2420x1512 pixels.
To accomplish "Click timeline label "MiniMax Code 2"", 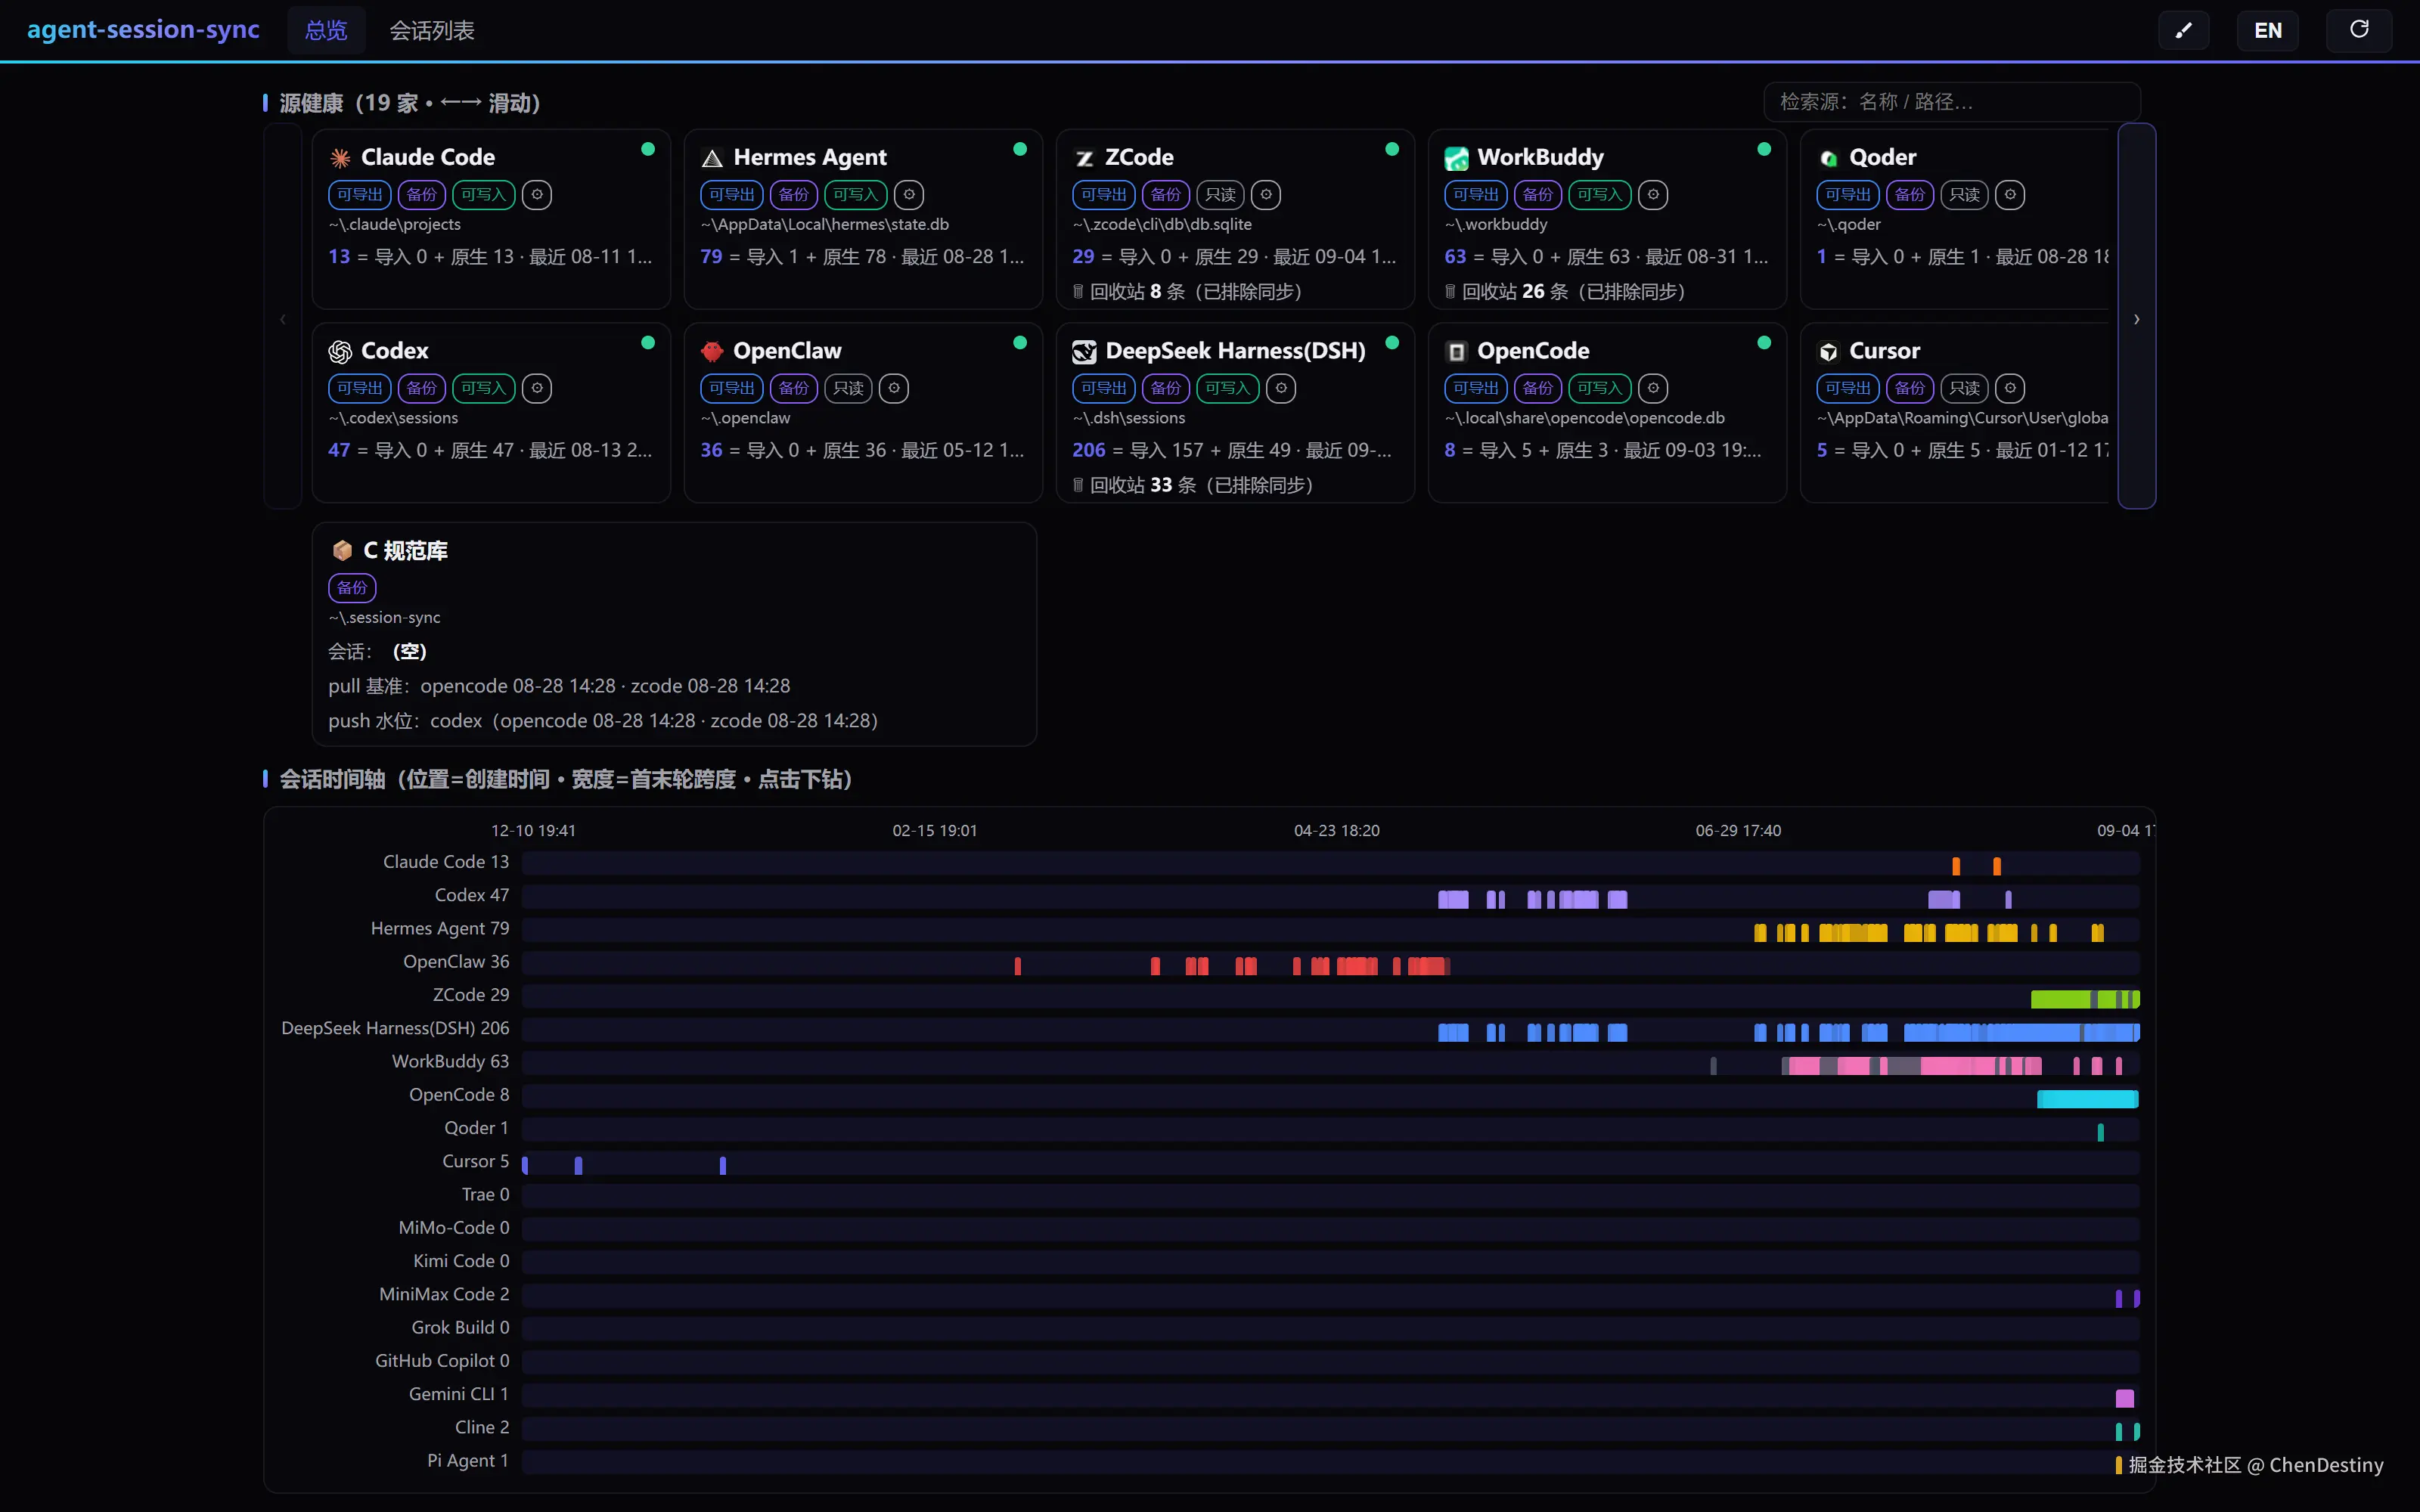I will (444, 1294).
